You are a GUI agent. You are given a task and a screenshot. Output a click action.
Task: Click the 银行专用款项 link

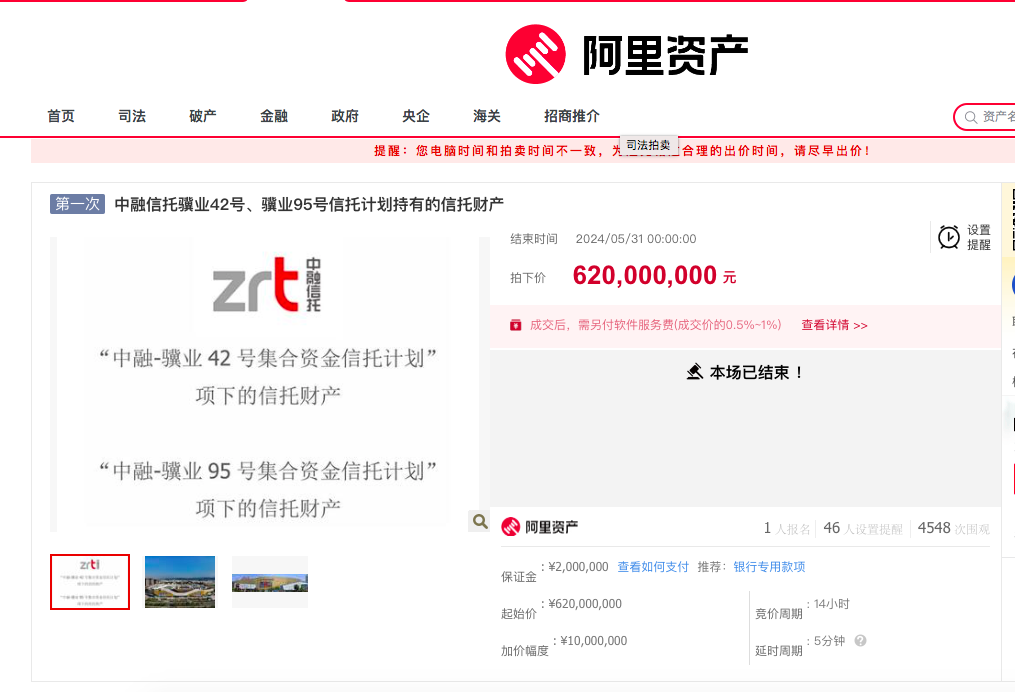point(769,567)
